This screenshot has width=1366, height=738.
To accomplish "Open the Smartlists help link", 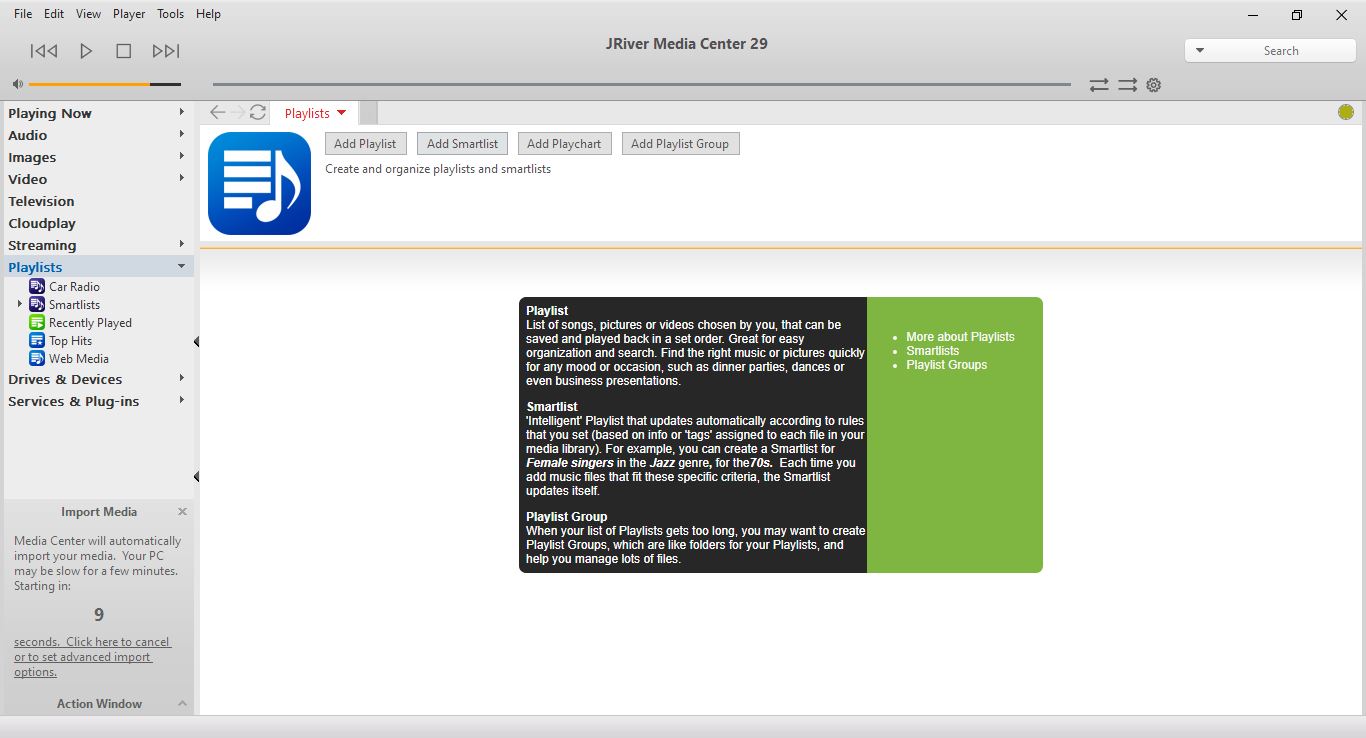I will (x=932, y=351).
